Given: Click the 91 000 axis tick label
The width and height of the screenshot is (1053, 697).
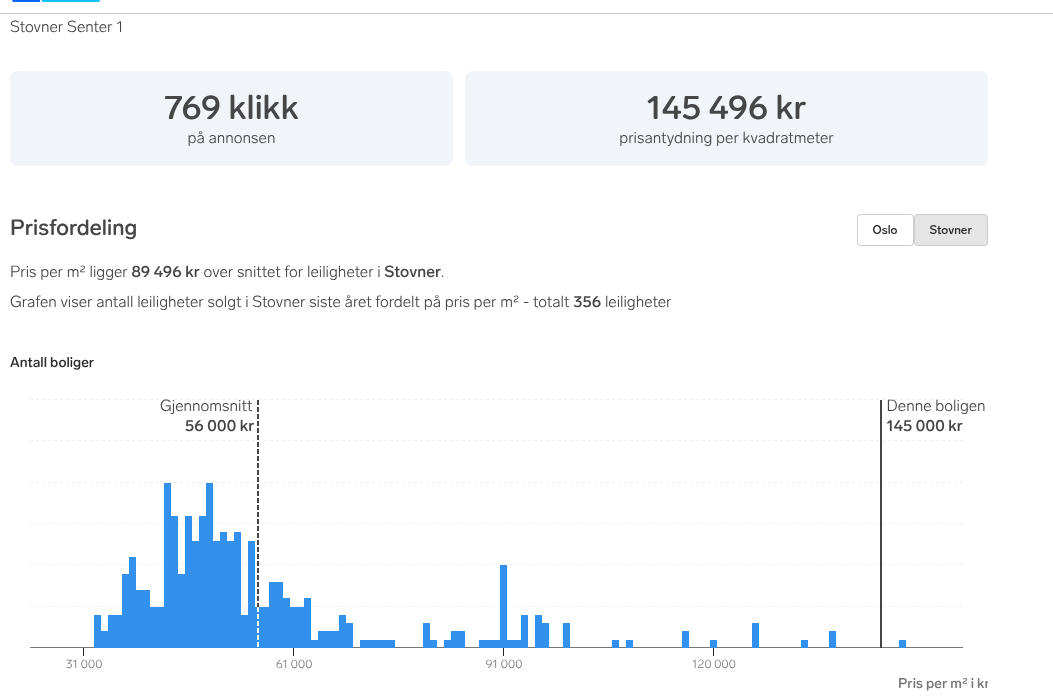Looking at the screenshot, I should (x=504, y=664).
